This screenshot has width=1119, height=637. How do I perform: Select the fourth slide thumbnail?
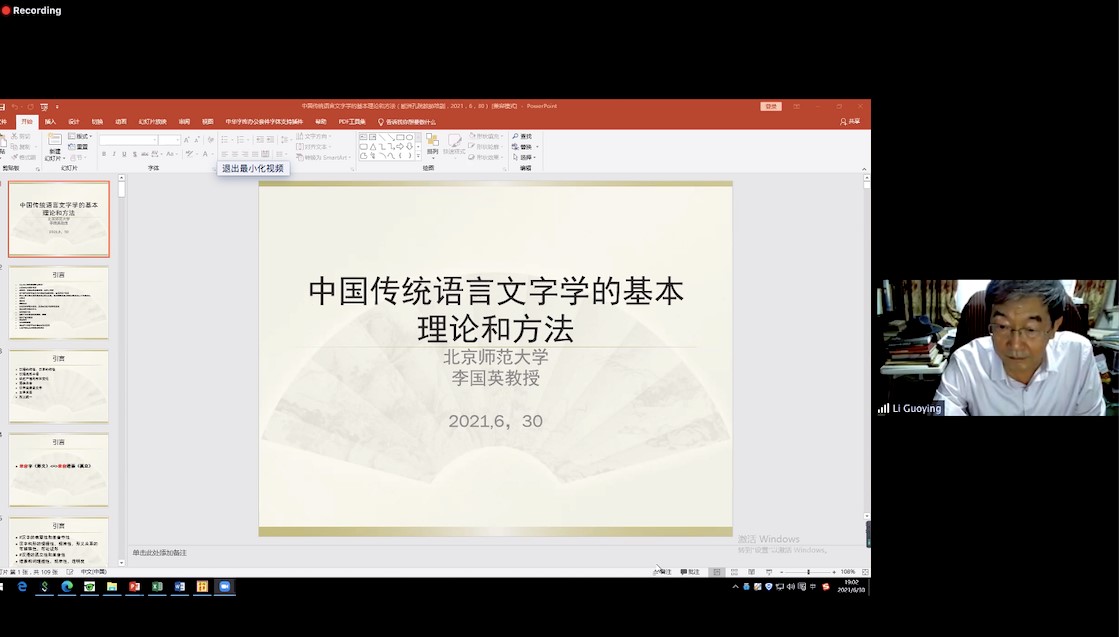click(59, 469)
